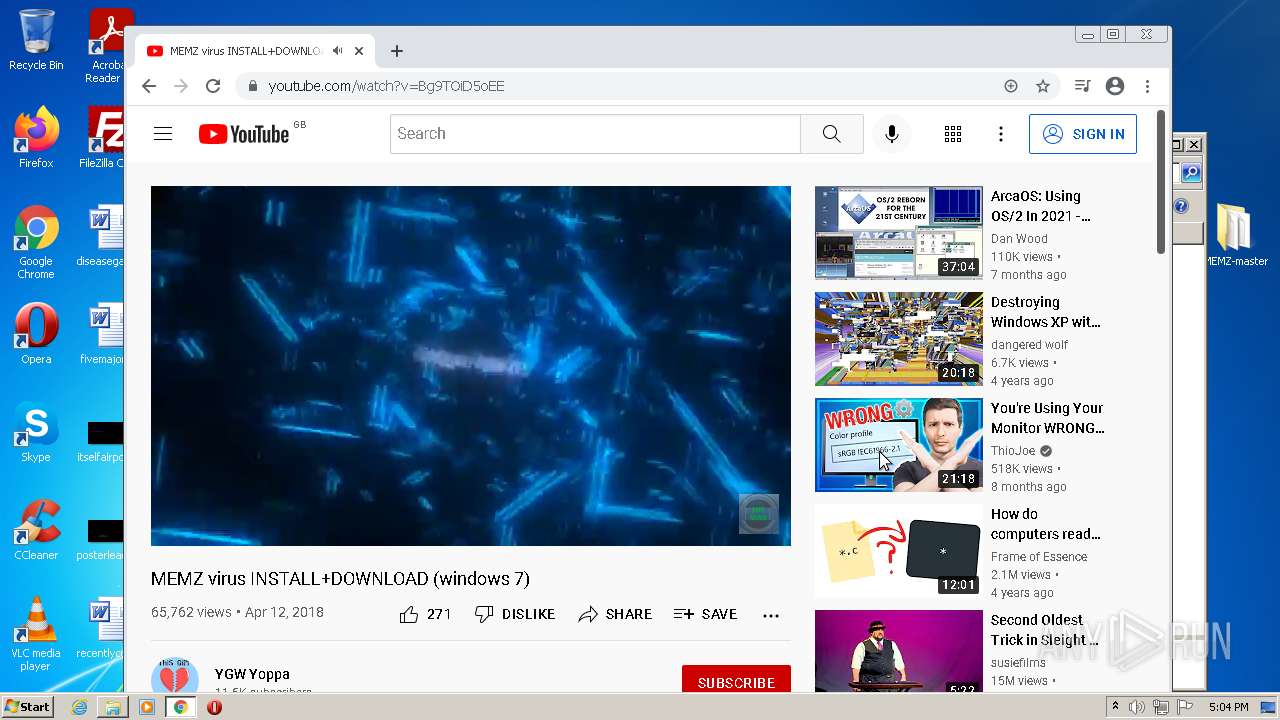
Task: Open a new Chrome tab
Action: click(397, 51)
